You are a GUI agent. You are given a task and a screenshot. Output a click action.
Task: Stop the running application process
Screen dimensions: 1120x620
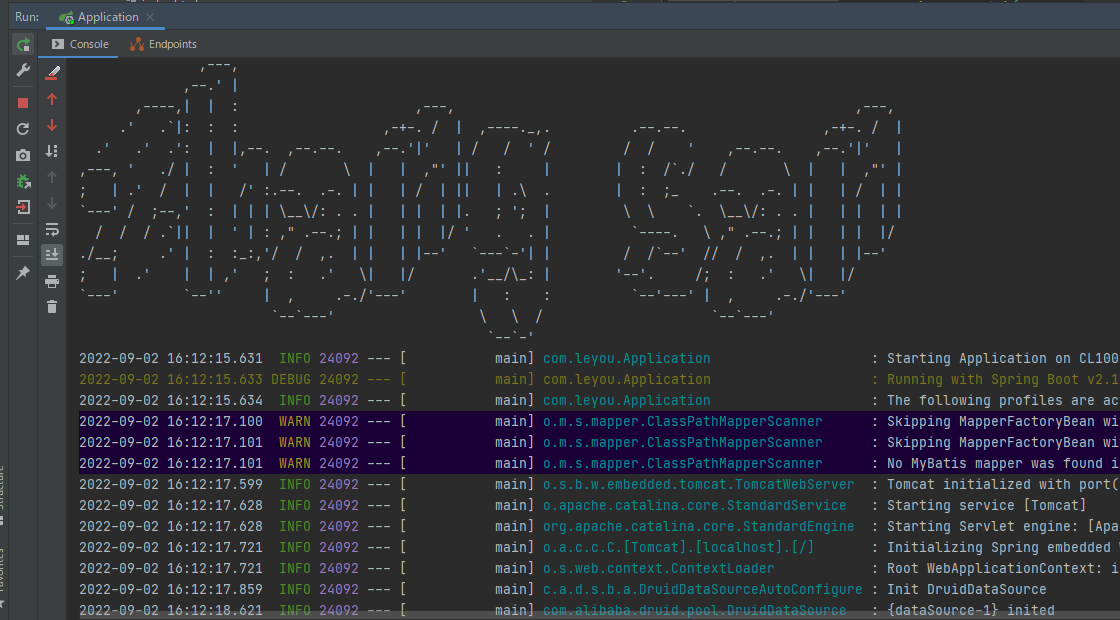pyautogui.click(x=22, y=100)
